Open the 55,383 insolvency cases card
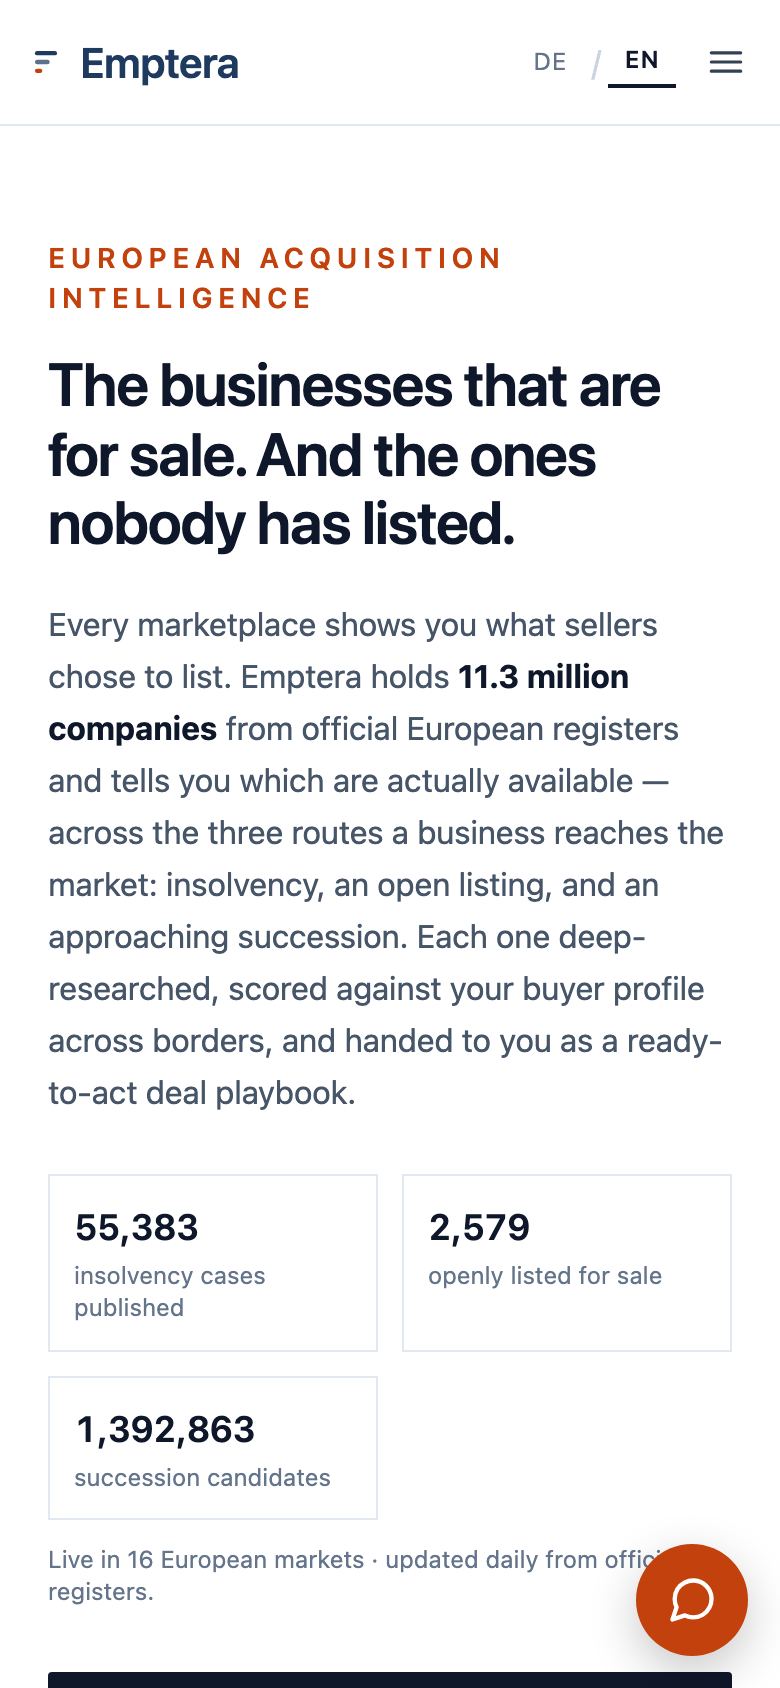780x1688 pixels. click(x=213, y=1263)
